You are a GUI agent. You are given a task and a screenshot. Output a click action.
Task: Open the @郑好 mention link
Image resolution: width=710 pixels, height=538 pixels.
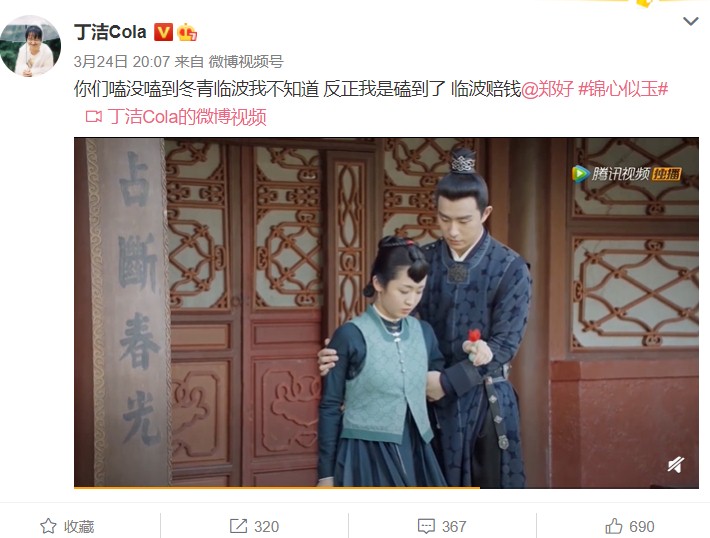(547, 89)
